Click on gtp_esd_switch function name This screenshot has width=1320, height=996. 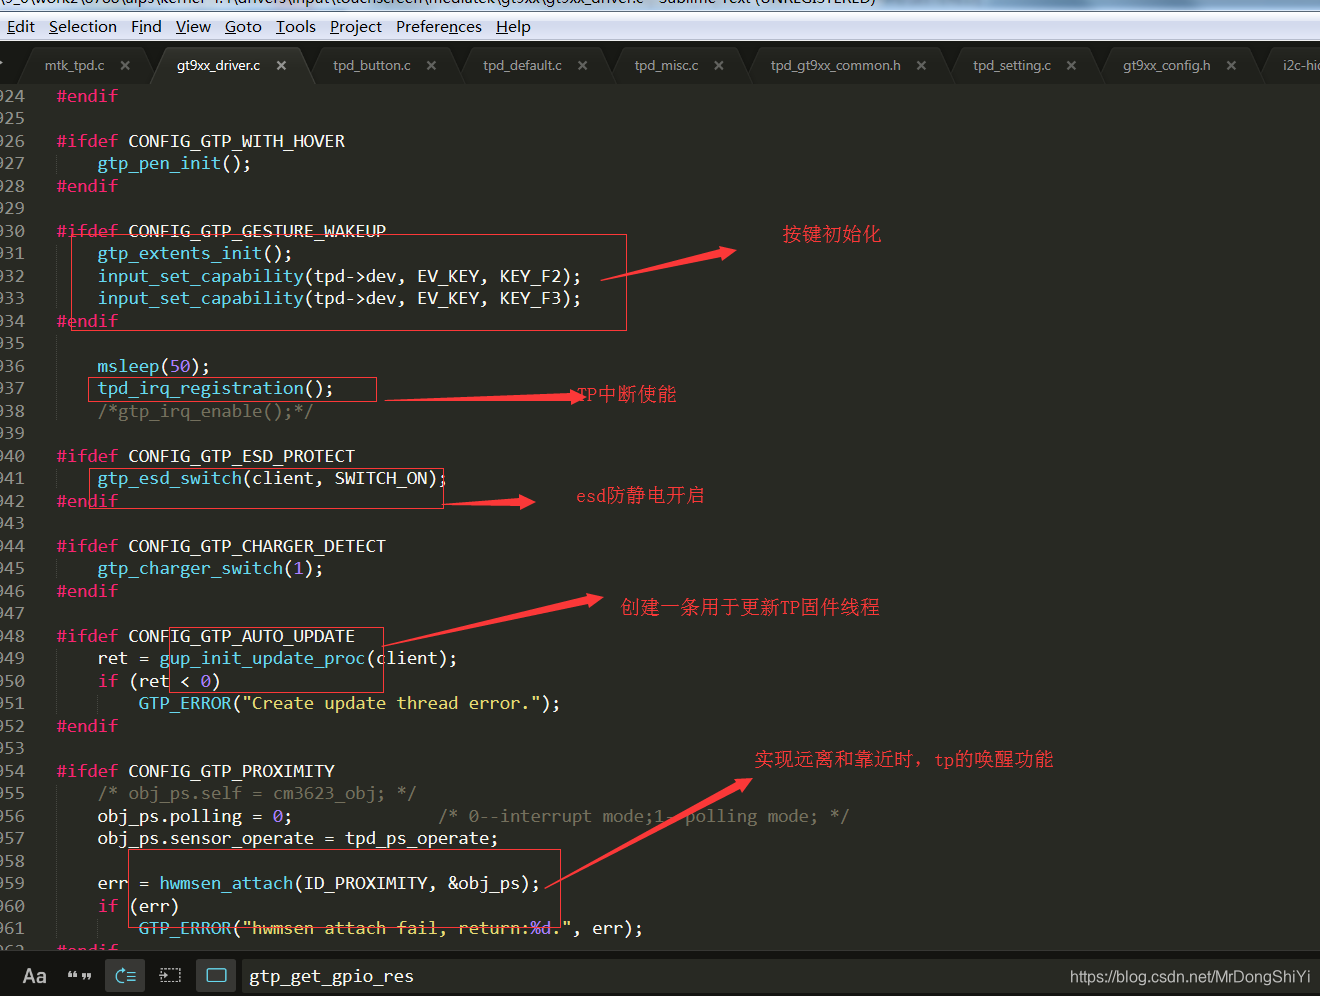pos(170,478)
